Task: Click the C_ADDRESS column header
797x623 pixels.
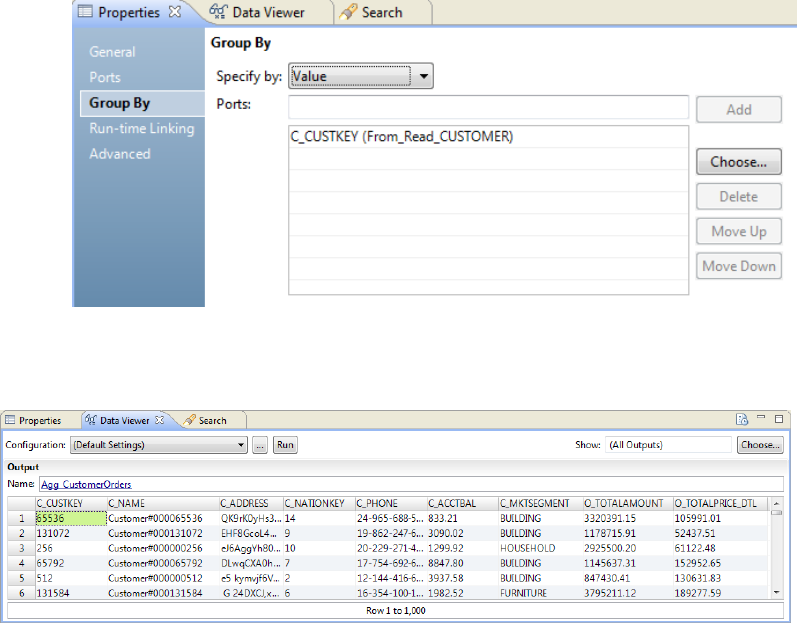Action: click(x=251, y=504)
